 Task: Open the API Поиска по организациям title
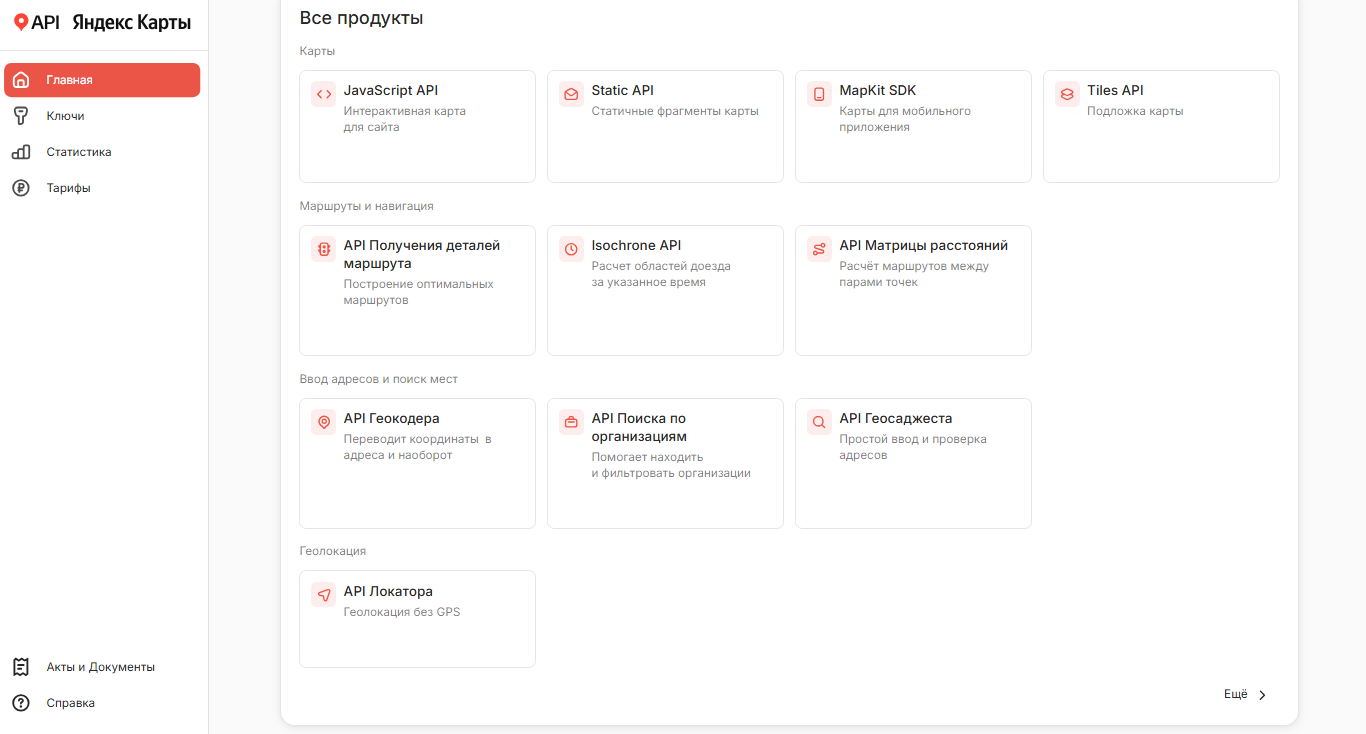point(640,427)
